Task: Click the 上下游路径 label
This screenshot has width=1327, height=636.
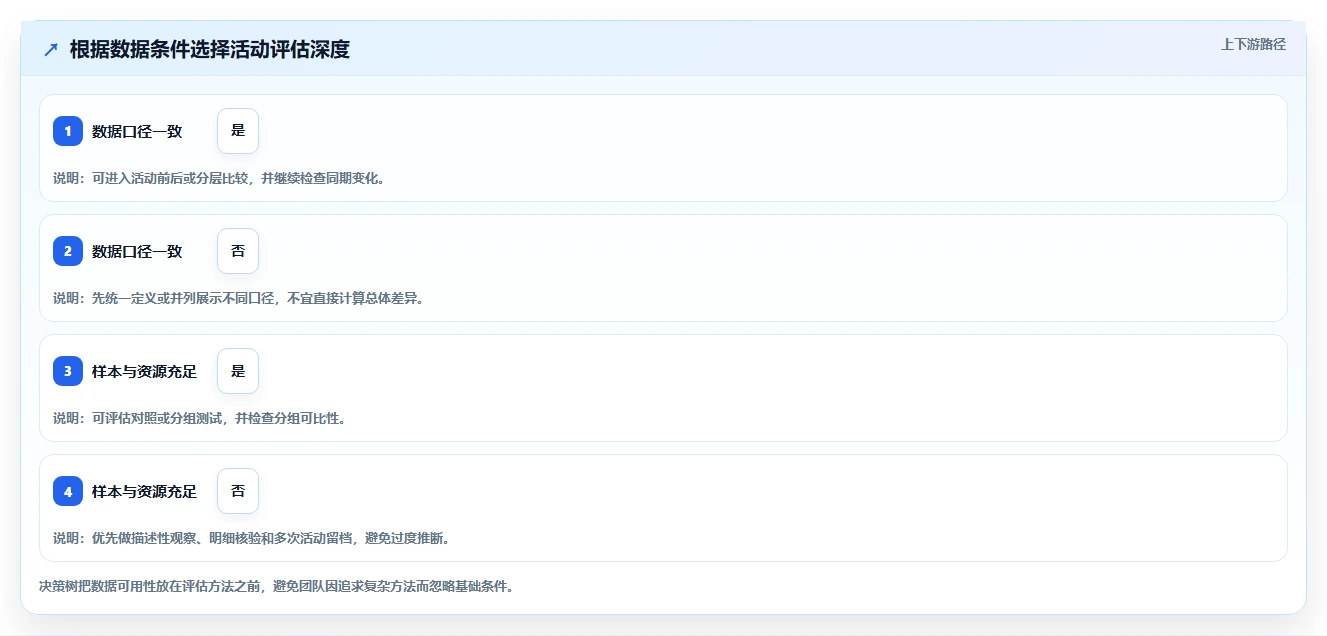Action: pyautogui.click(x=1253, y=44)
